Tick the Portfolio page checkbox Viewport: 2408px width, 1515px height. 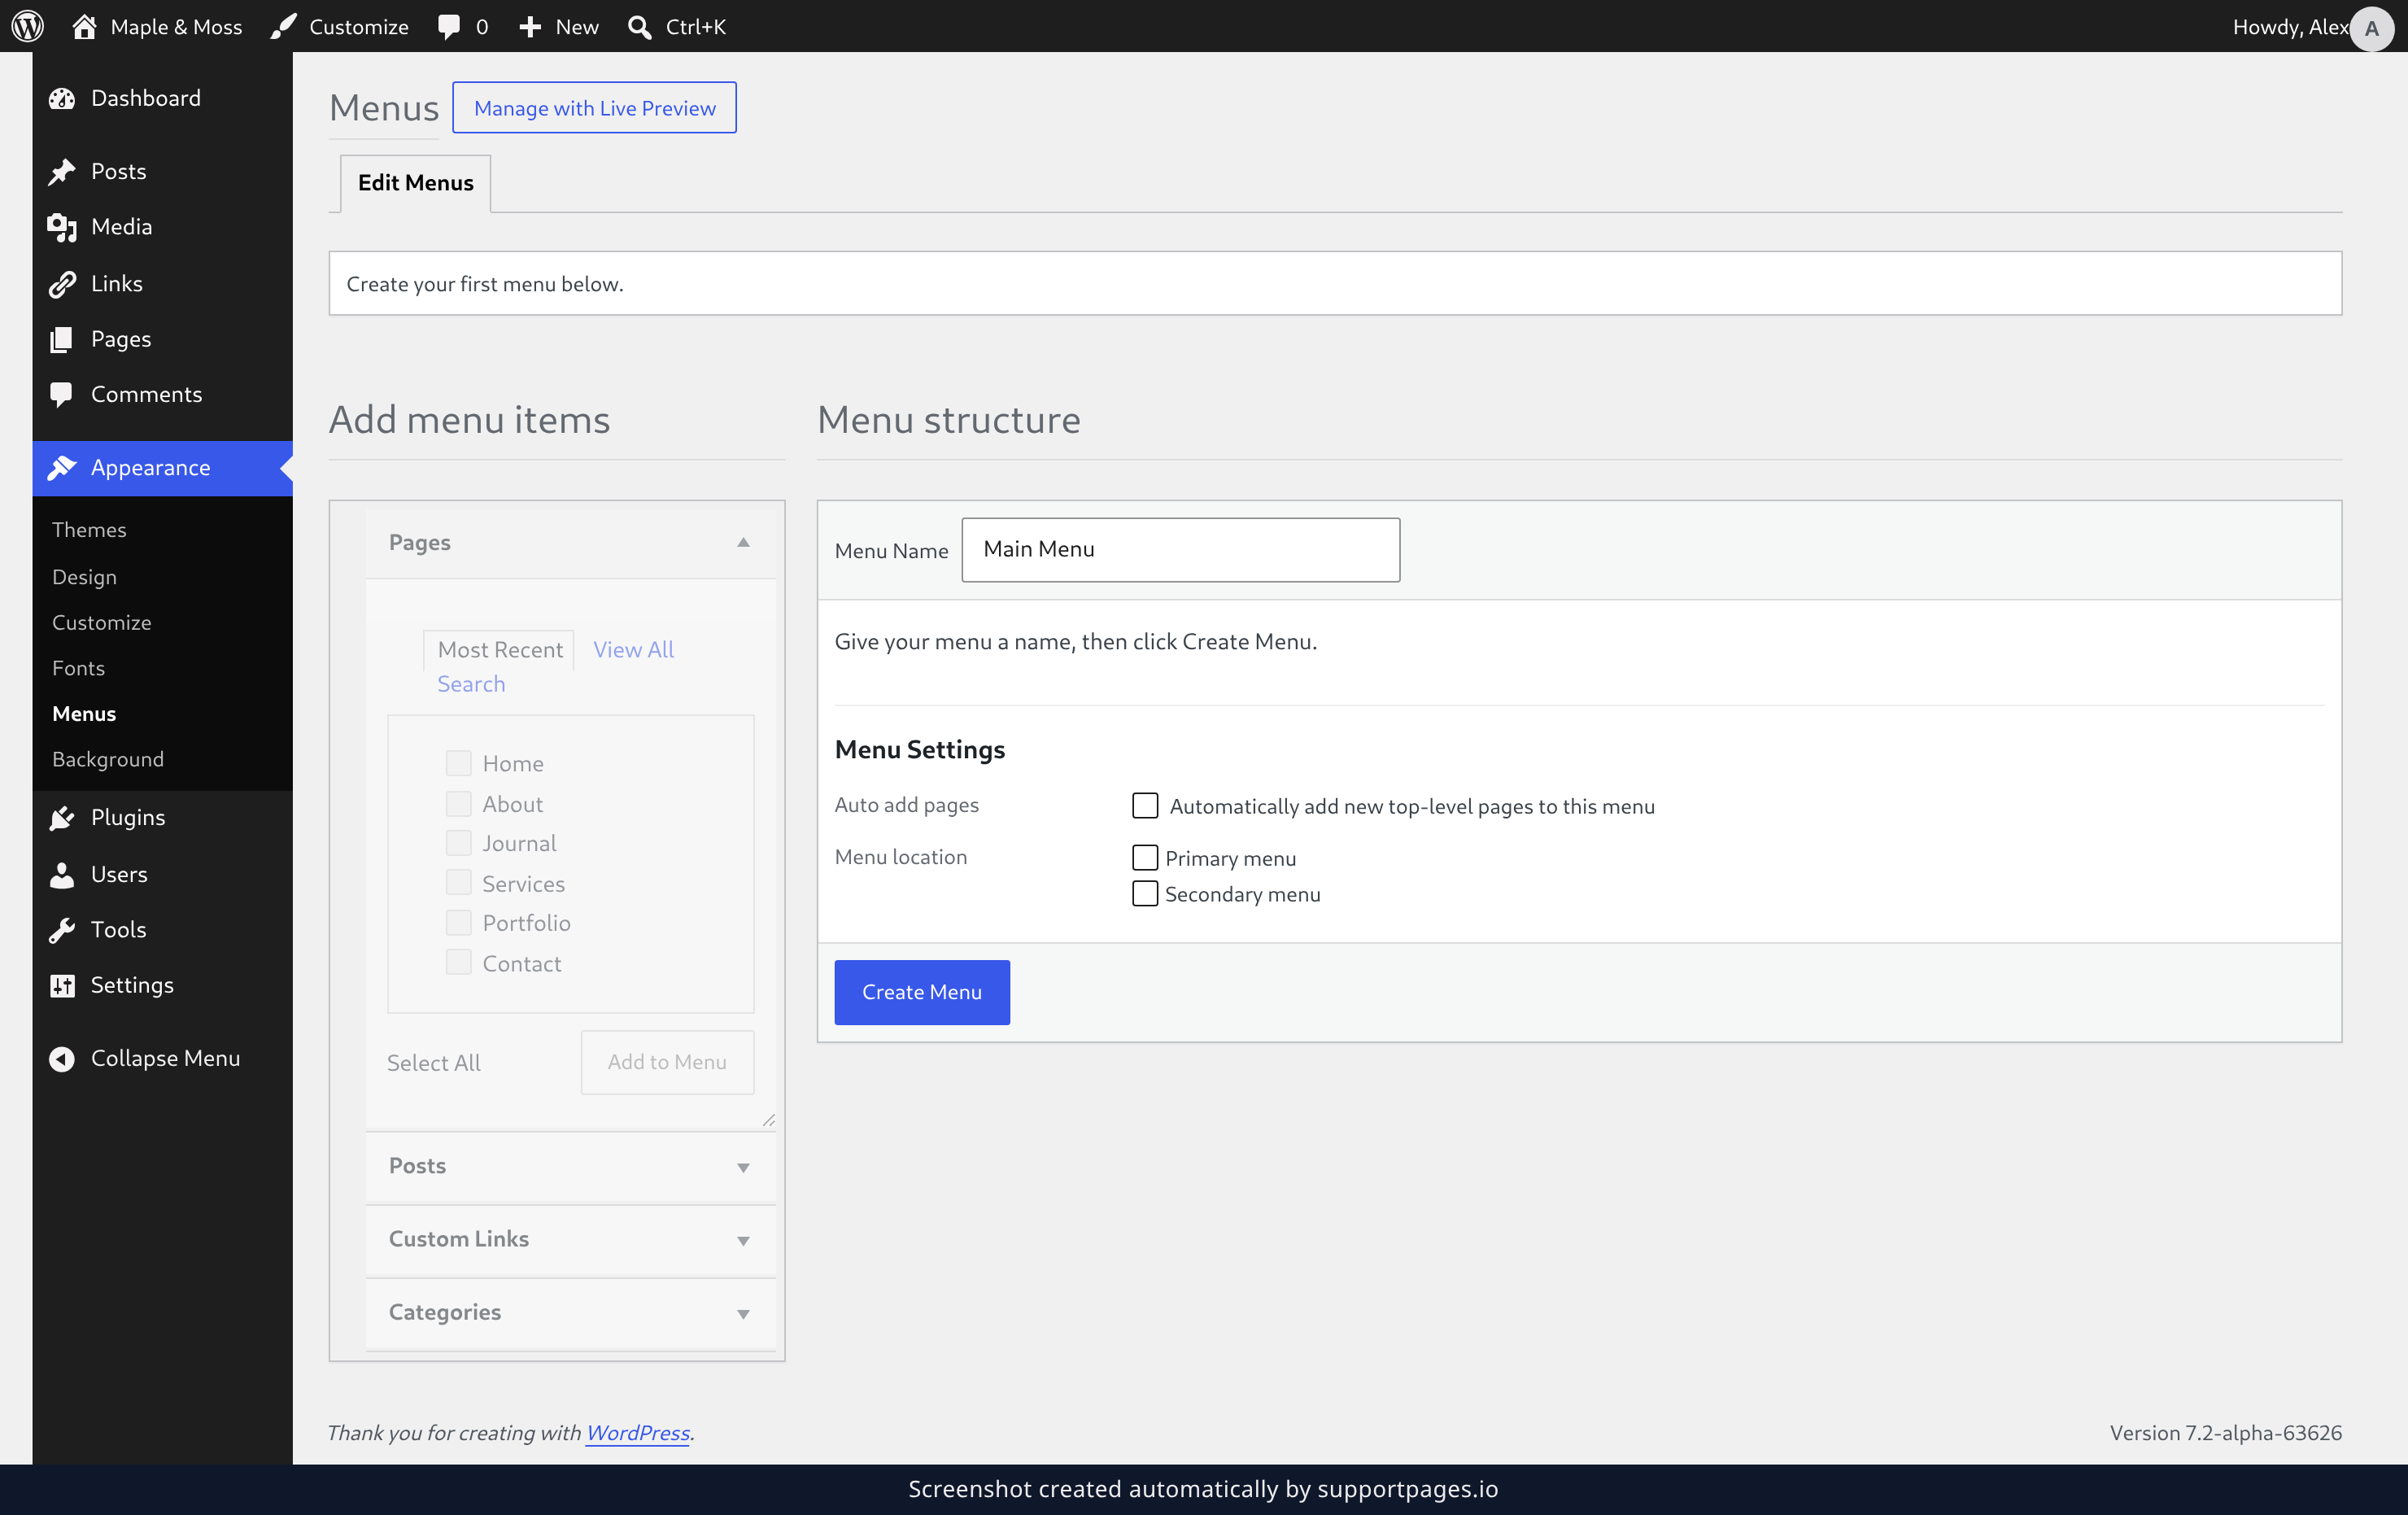tap(458, 923)
